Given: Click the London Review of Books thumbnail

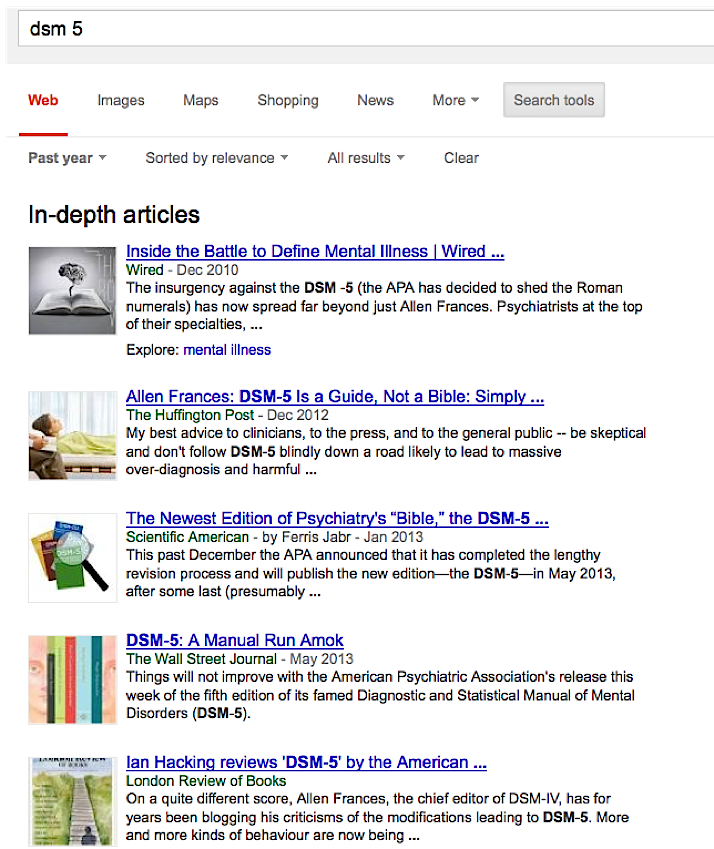Looking at the screenshot, I should tap(73, 802).
